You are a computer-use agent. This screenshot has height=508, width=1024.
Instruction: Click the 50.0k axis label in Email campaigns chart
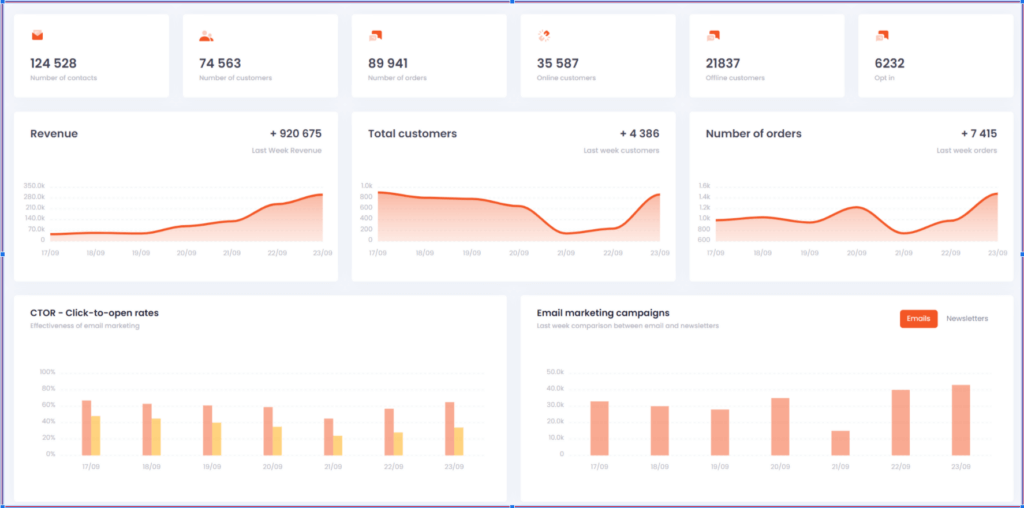click(555, 372)
